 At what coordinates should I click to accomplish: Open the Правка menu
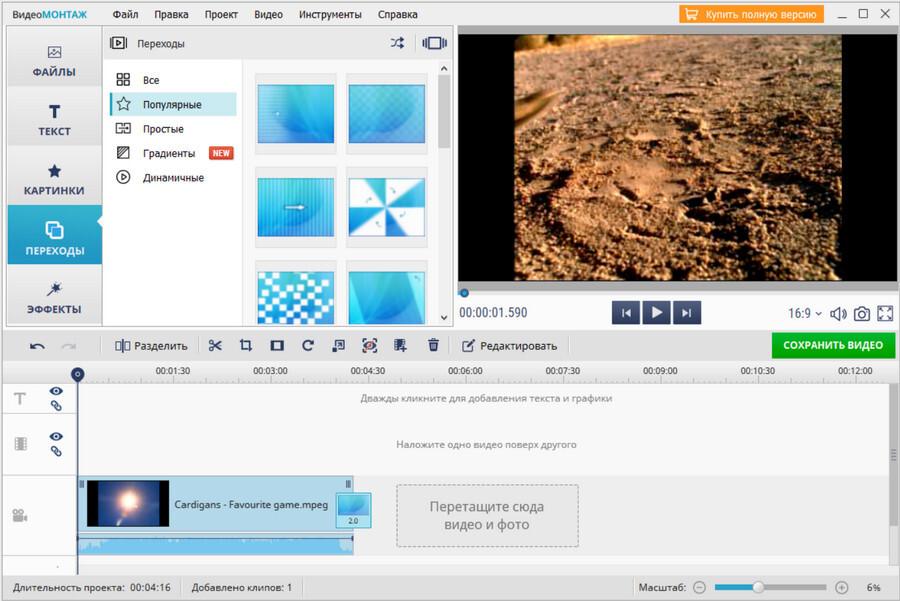[171, 14]
